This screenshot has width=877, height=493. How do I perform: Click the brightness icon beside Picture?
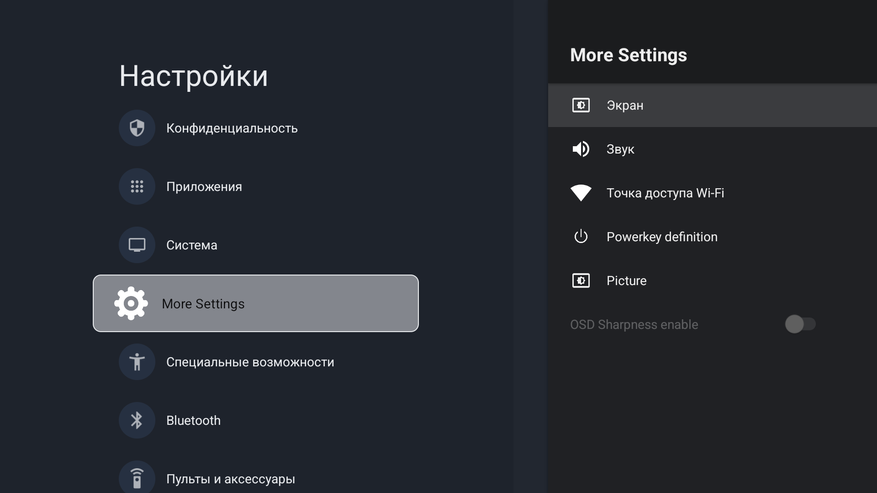pos(581,281)
